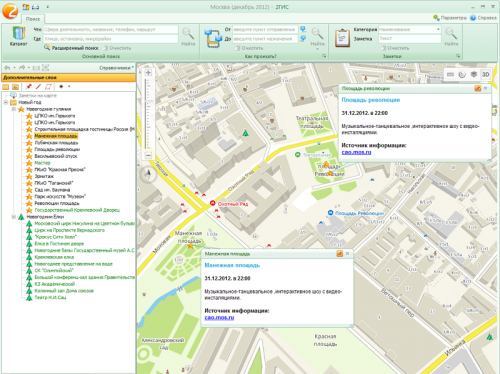This screenshot has width=500, height=374.
Task: Collapse the Новый год folder
Action: pos(6,102)
